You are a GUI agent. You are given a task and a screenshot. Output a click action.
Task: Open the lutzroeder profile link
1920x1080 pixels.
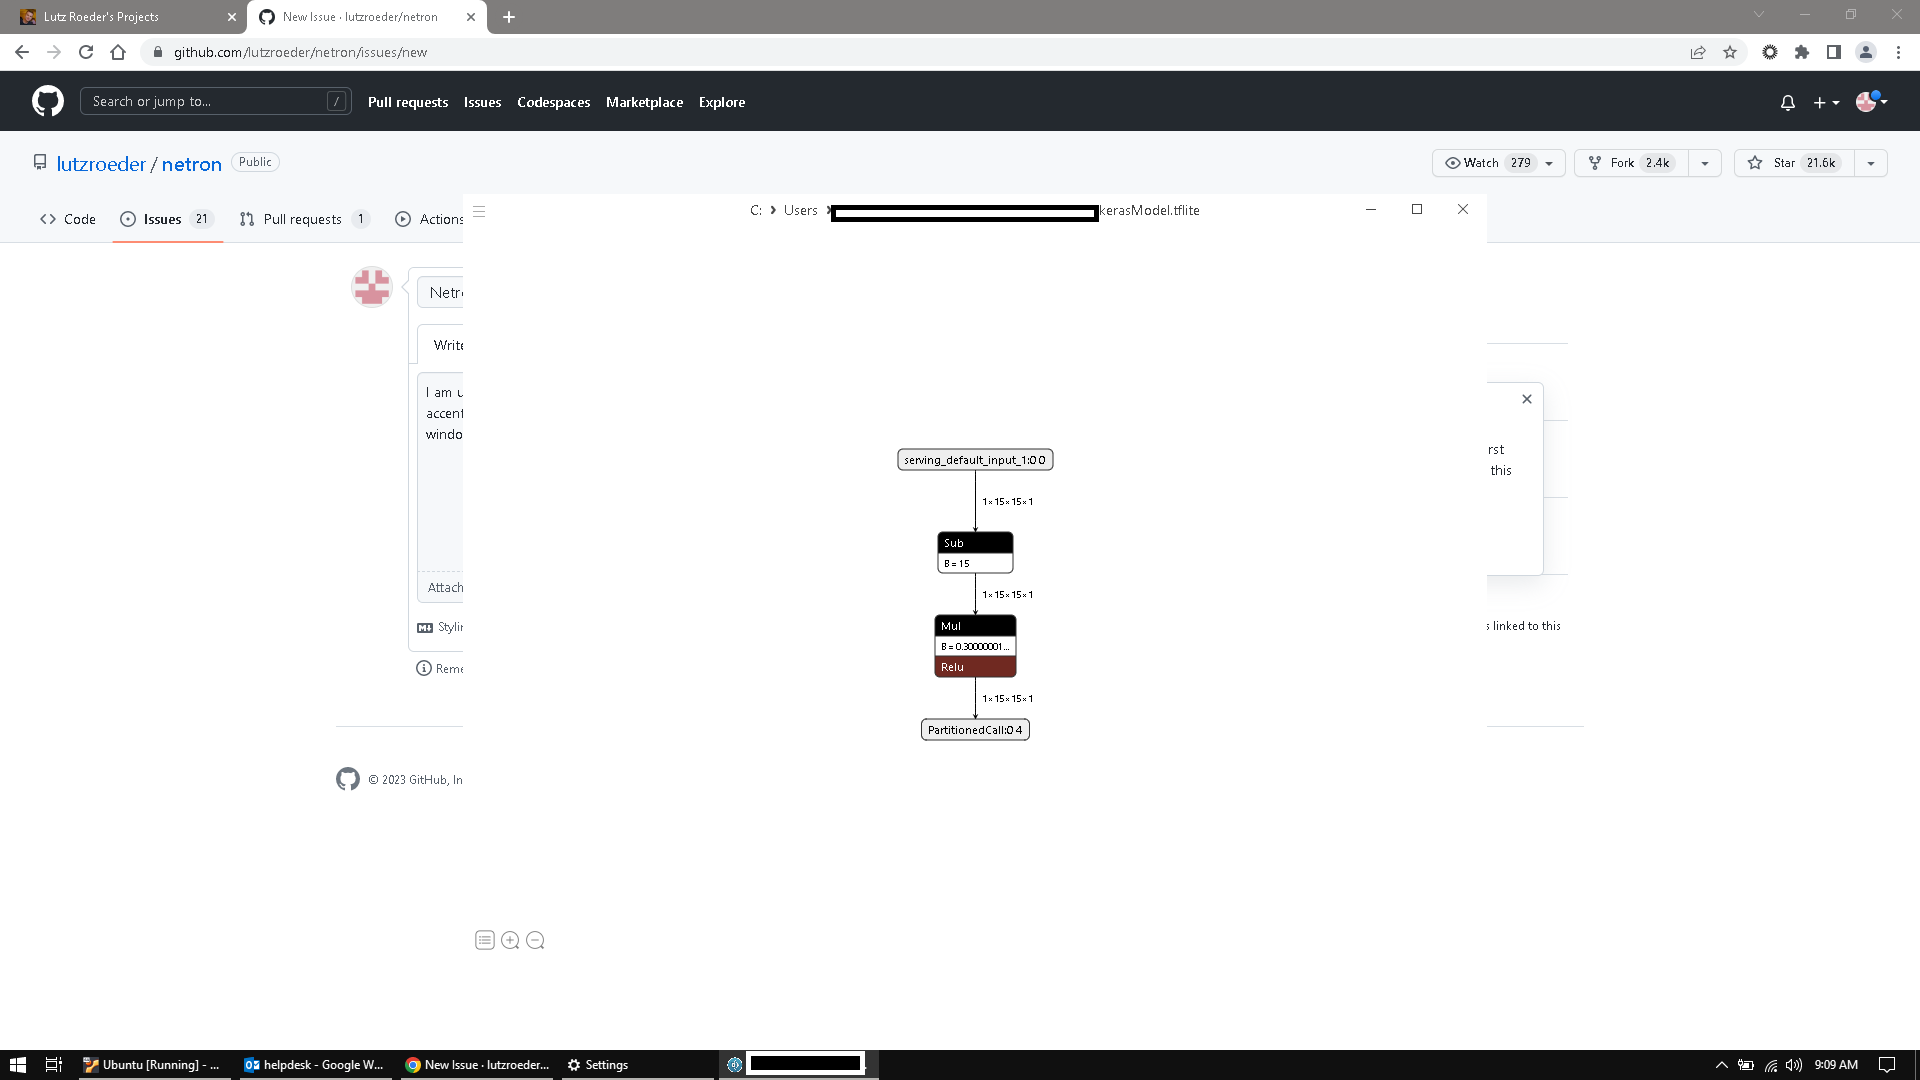pos(100,164)
